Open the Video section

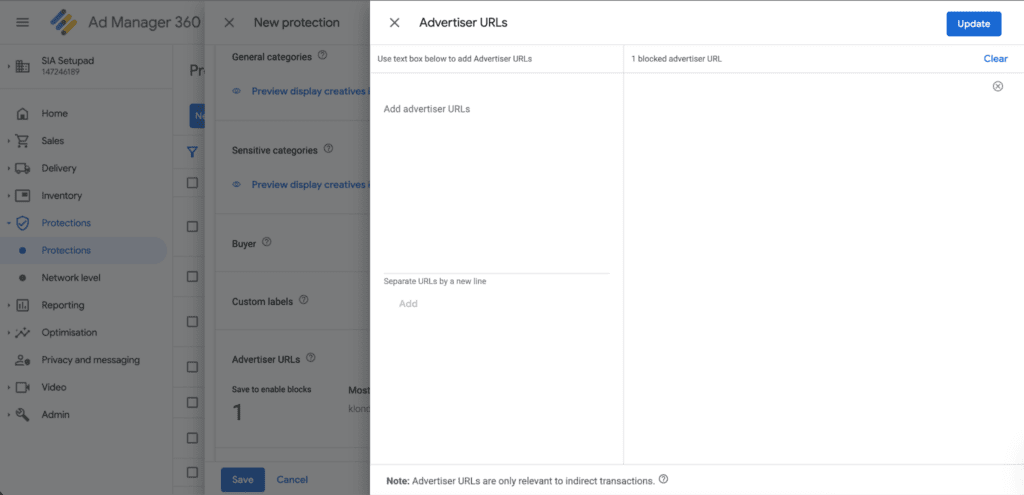[54, 387]
